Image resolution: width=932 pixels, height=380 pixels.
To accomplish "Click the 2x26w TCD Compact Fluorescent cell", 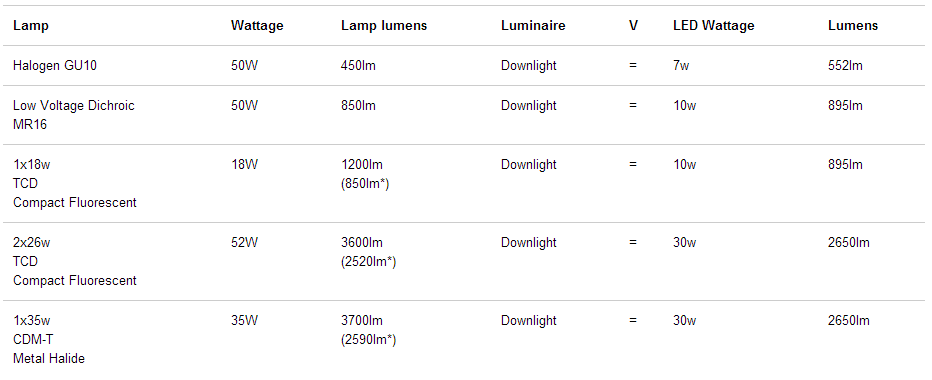I will coord(75,261).
